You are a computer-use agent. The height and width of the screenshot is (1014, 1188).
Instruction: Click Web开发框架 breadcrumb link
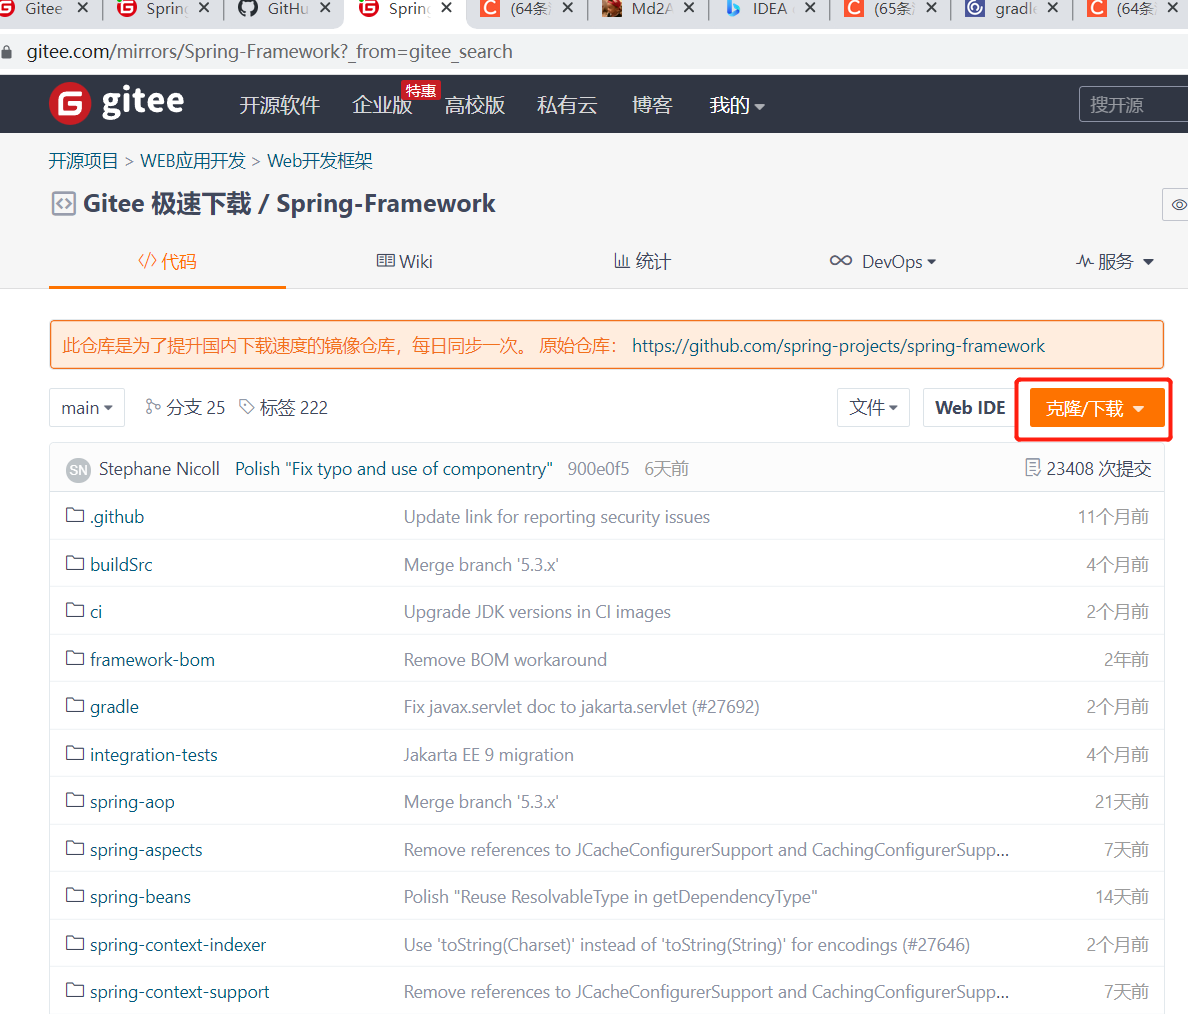pos(320,161)
